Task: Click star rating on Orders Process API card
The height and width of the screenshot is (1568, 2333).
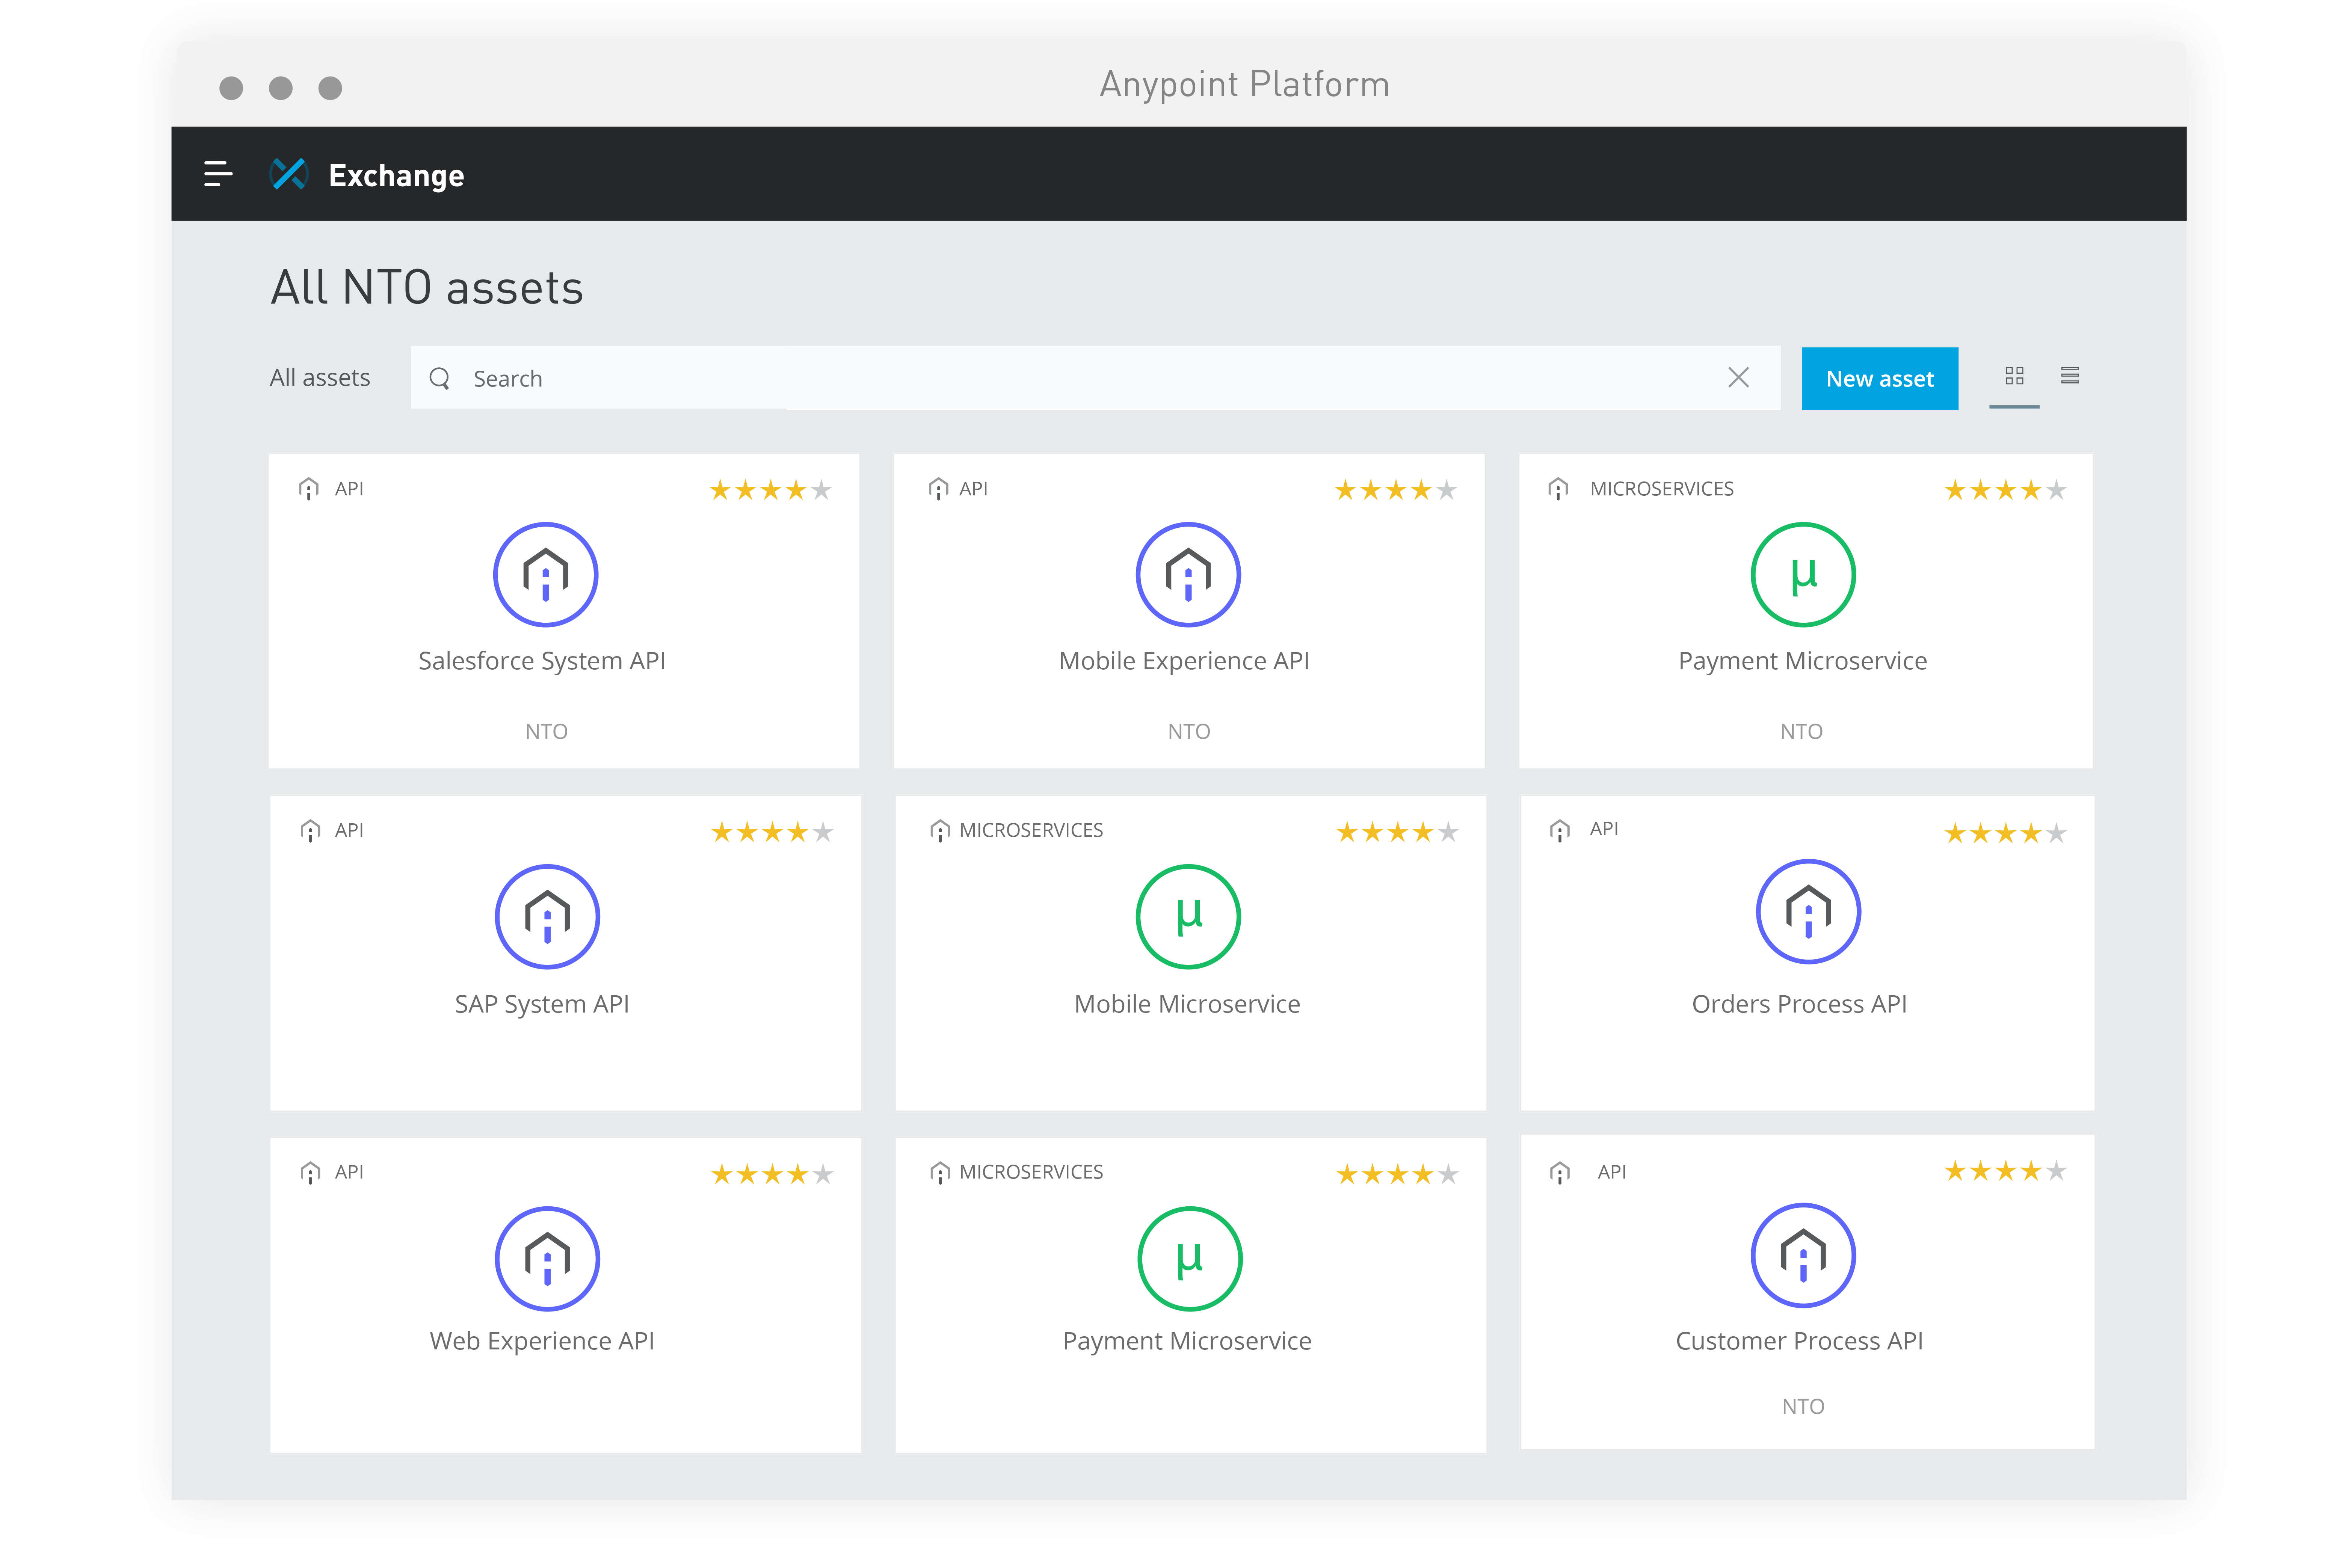Action: 2005,833
